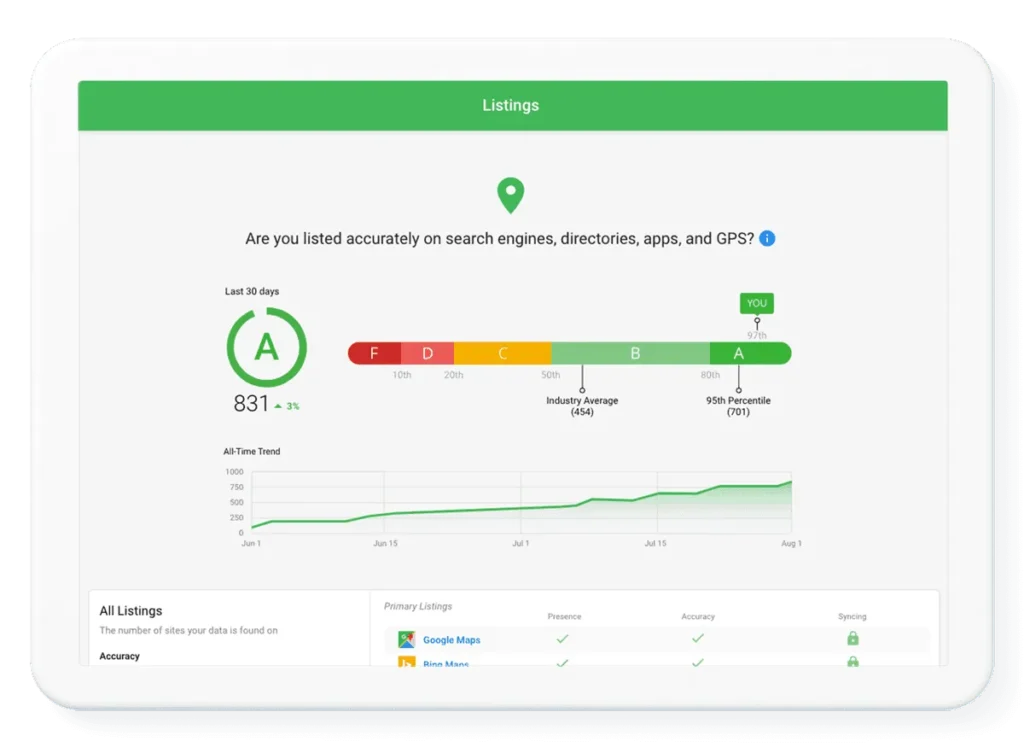Open the Bing Maps listing link
Image resolution: width=1024 pixels, height=753 pixels.
(x=446, y=663)
